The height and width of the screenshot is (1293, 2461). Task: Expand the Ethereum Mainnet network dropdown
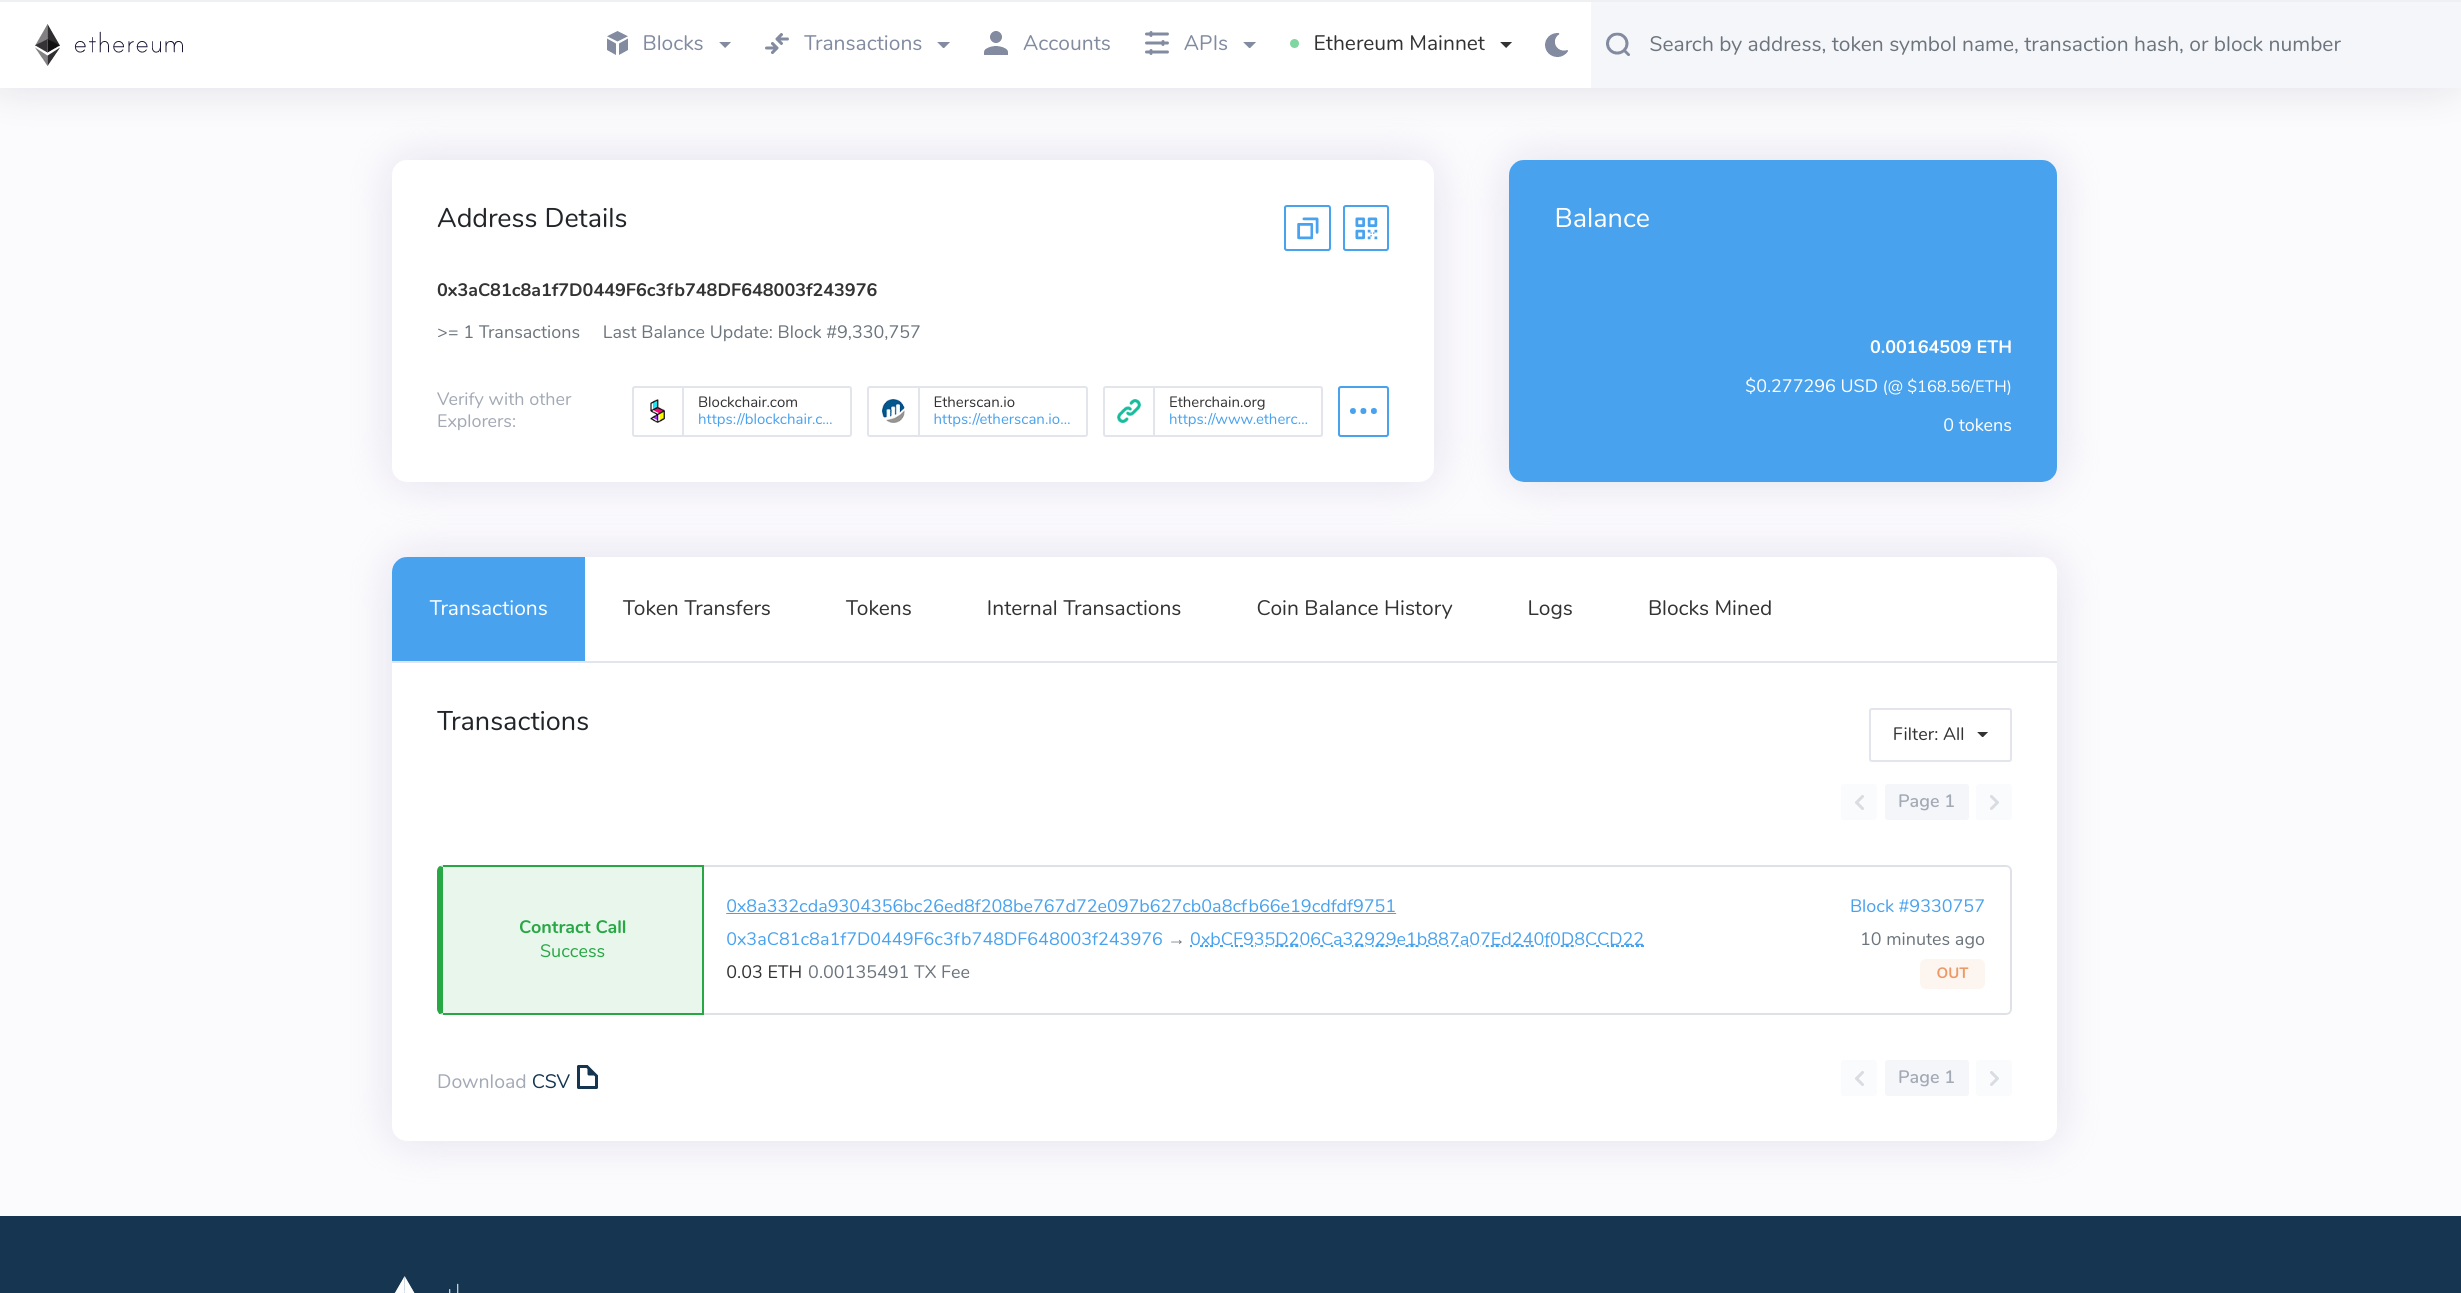coord(1404,43)
